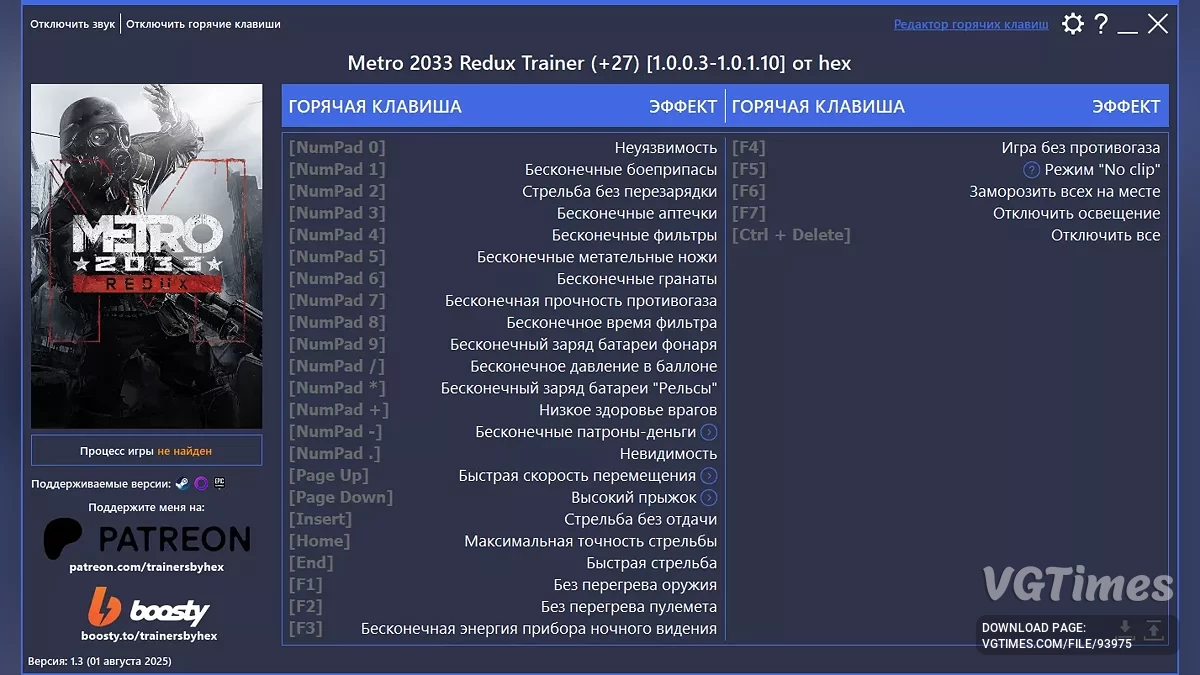Toggle Неуязвимость cheat

pyautogui.click(x=666, y=148)
